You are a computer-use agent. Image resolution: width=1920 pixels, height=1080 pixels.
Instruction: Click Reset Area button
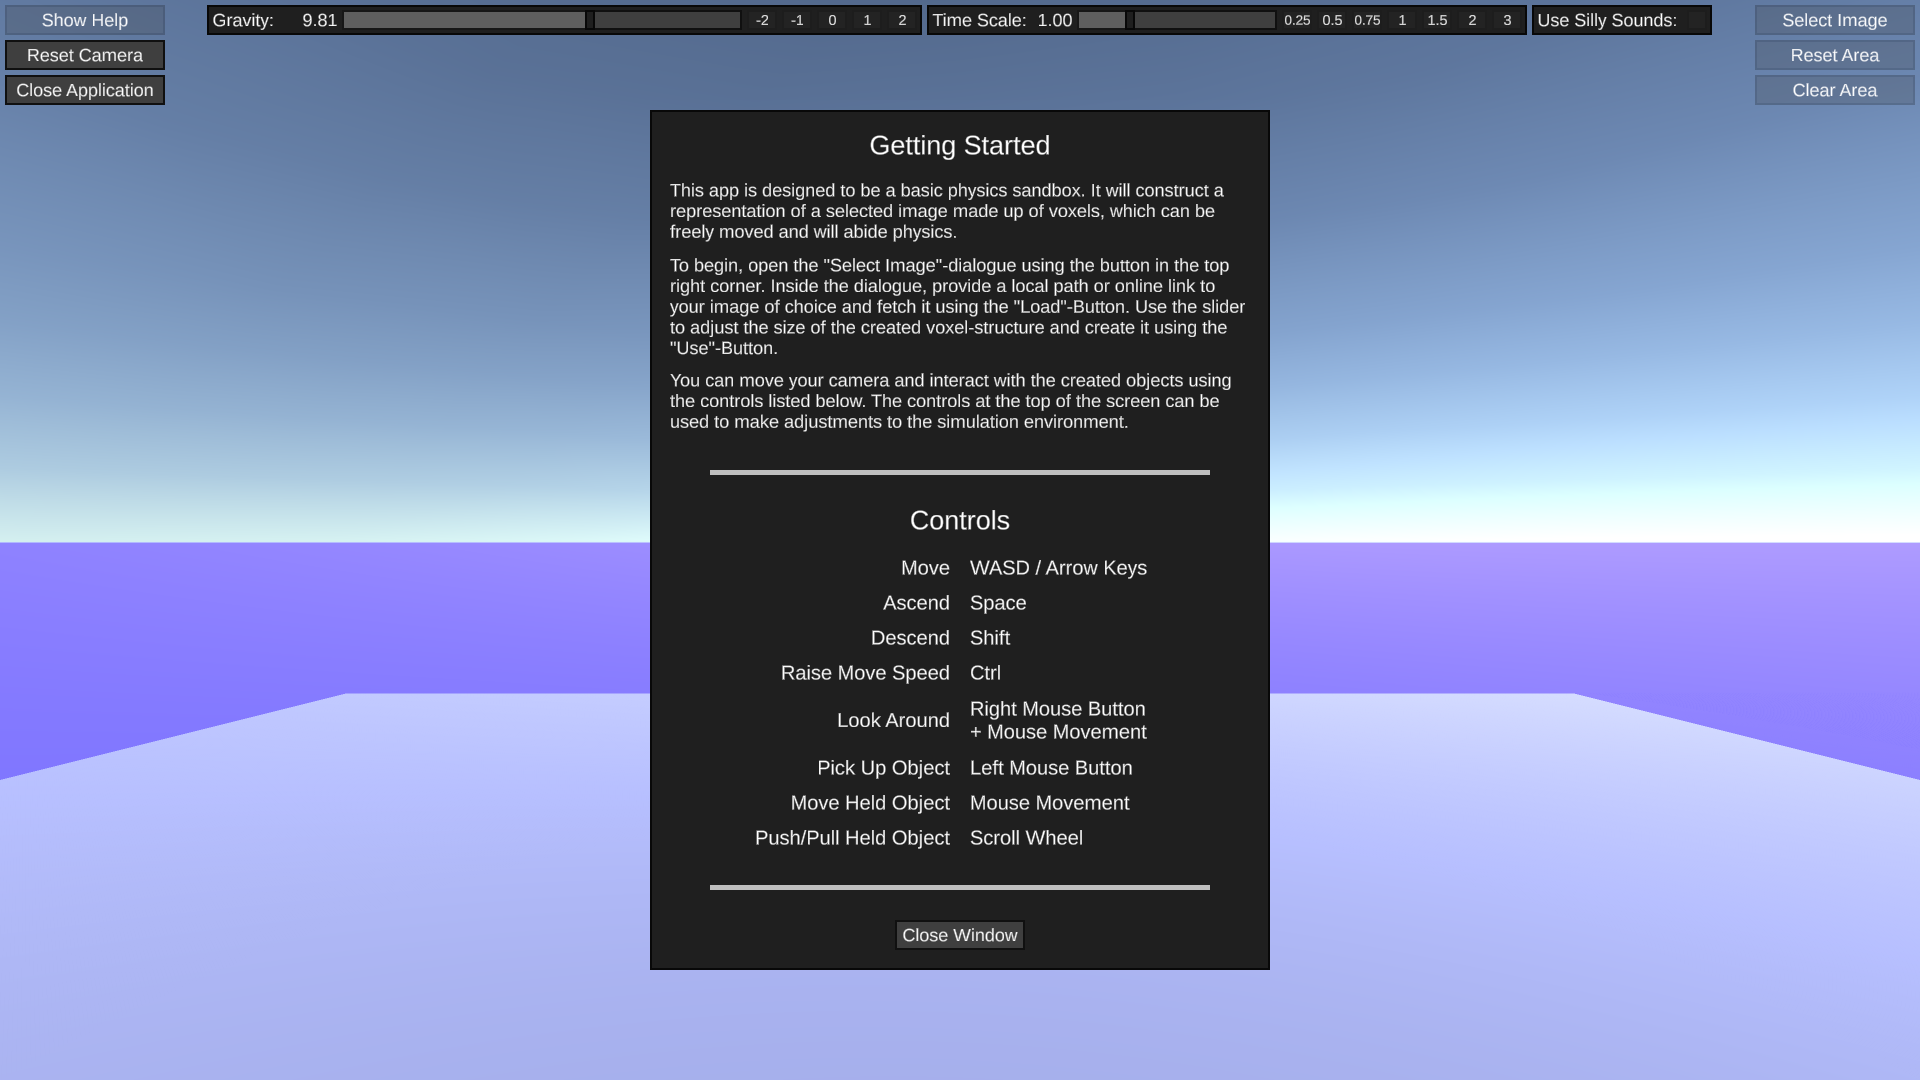[1834, 55]
